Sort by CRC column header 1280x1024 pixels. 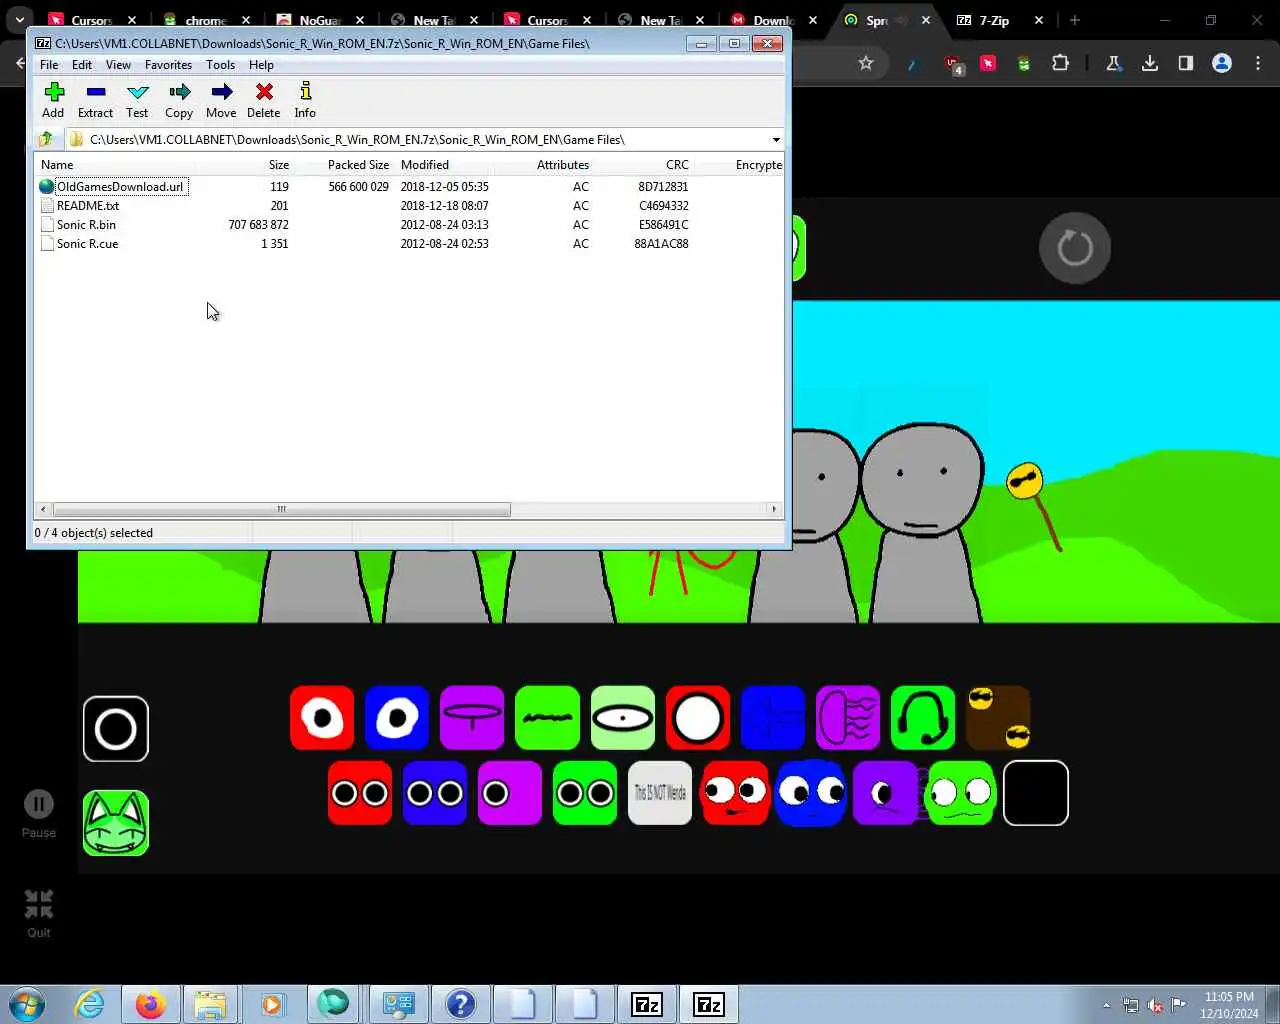click(677, 165)
